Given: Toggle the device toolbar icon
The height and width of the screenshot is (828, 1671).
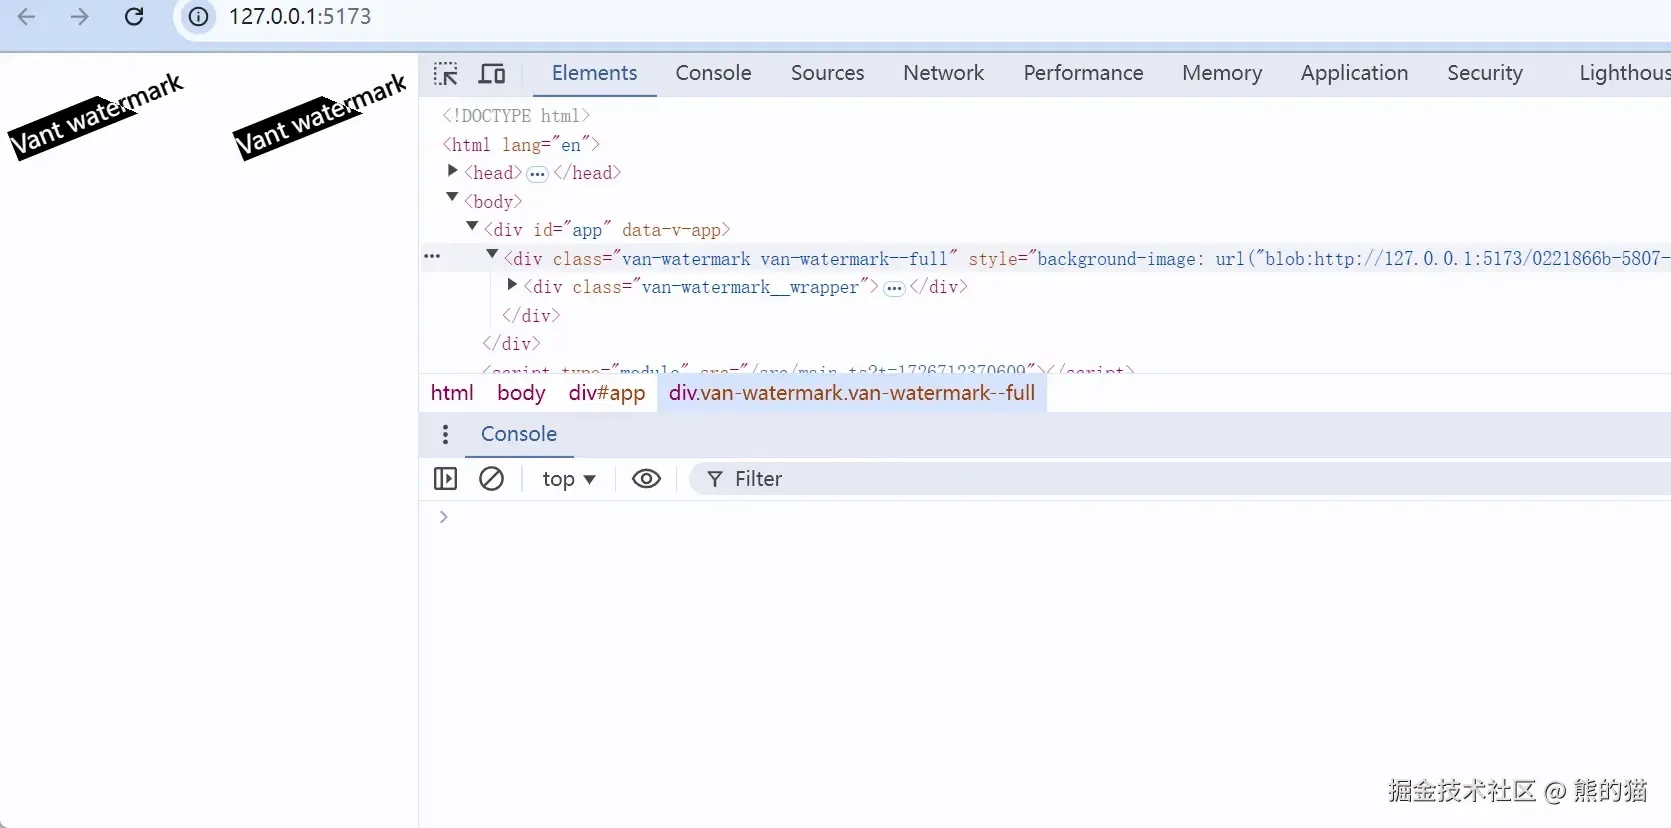Looking at the screenshot, I should 492,74.
